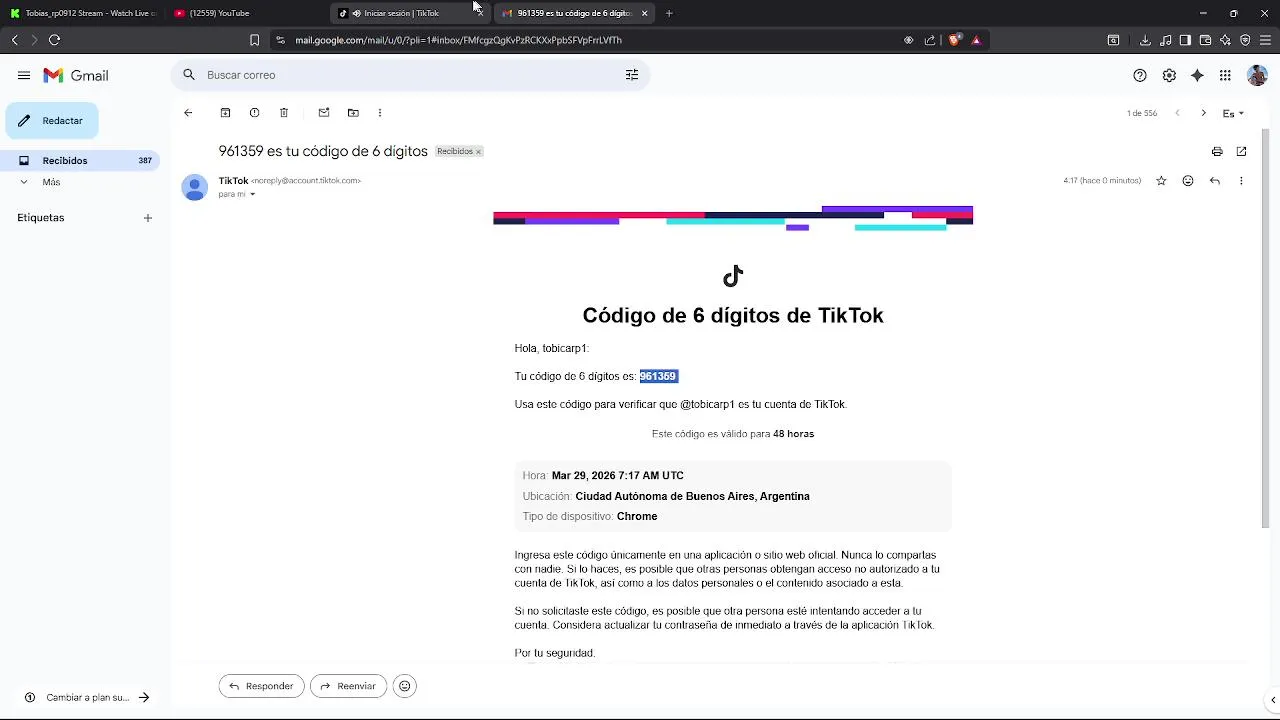
Task: Open a new browser tab
Action: pos(669,13)
